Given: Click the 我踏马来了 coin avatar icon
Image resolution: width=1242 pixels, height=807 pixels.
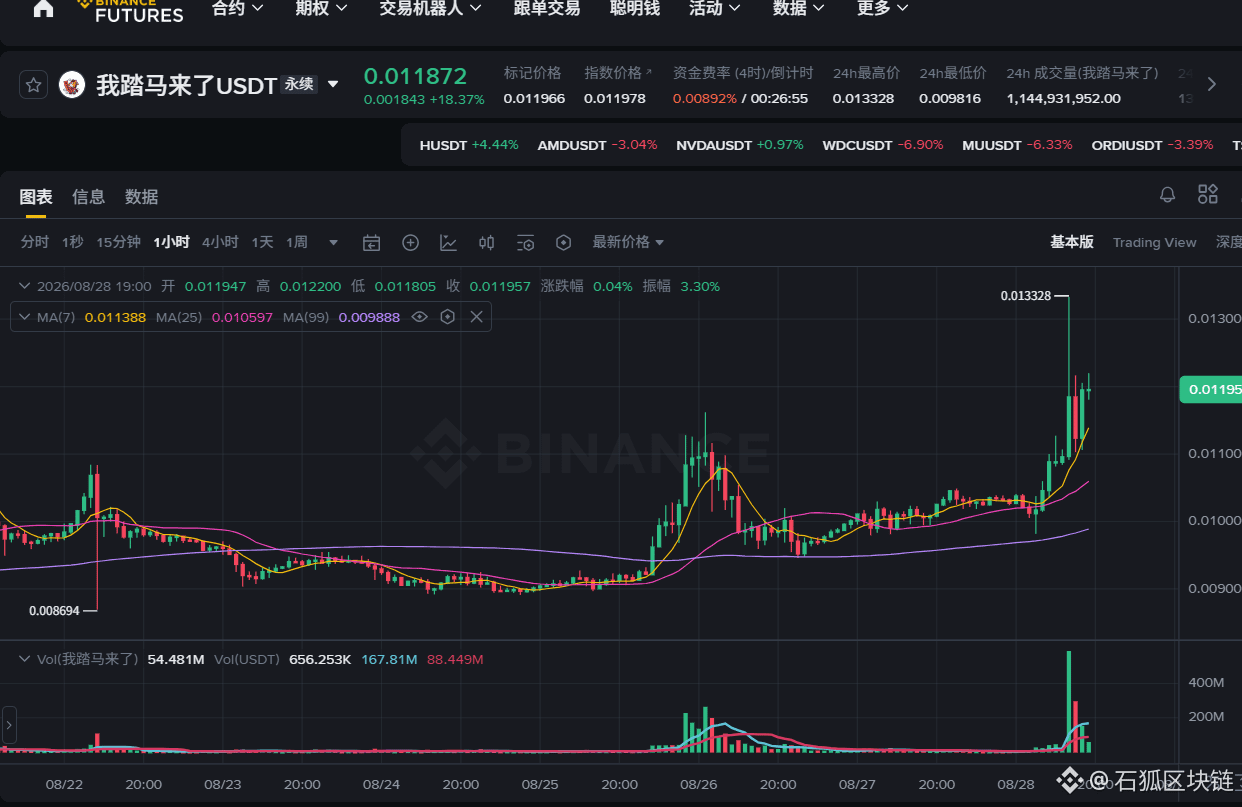Looking at the screenshot, I should click(71, 85).
